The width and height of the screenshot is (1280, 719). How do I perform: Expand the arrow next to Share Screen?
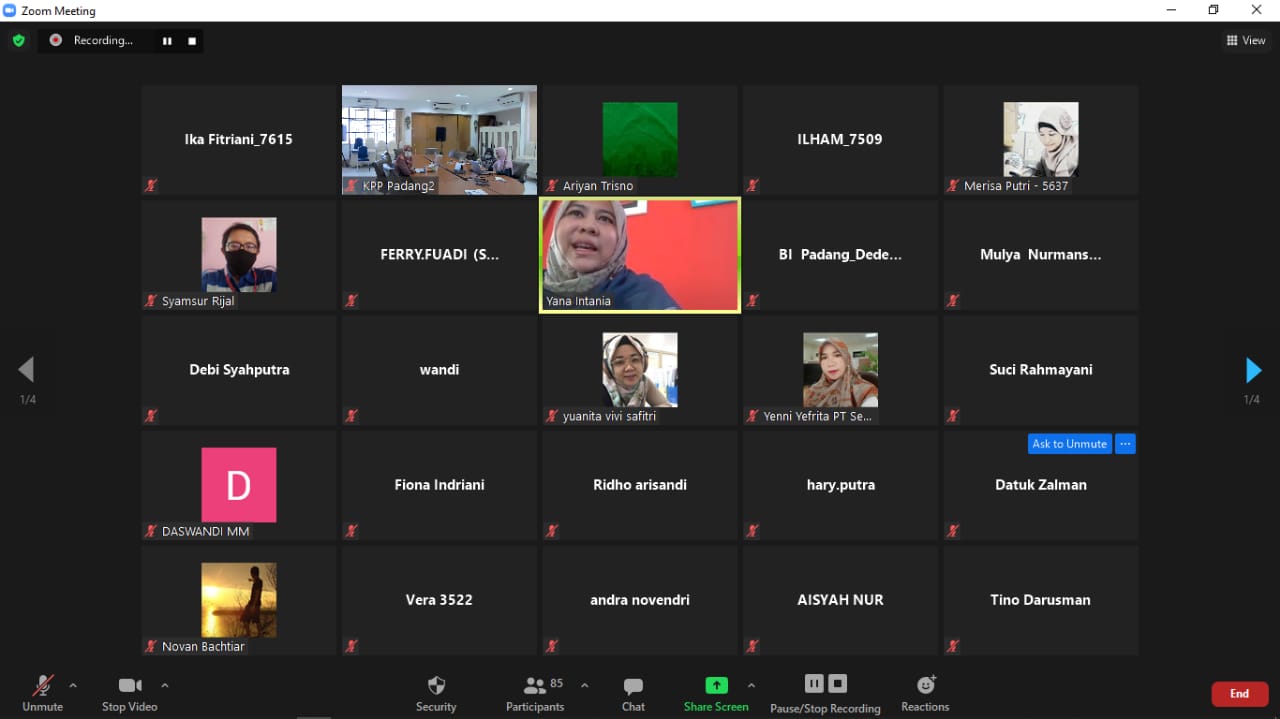click(x=751, y=685)
